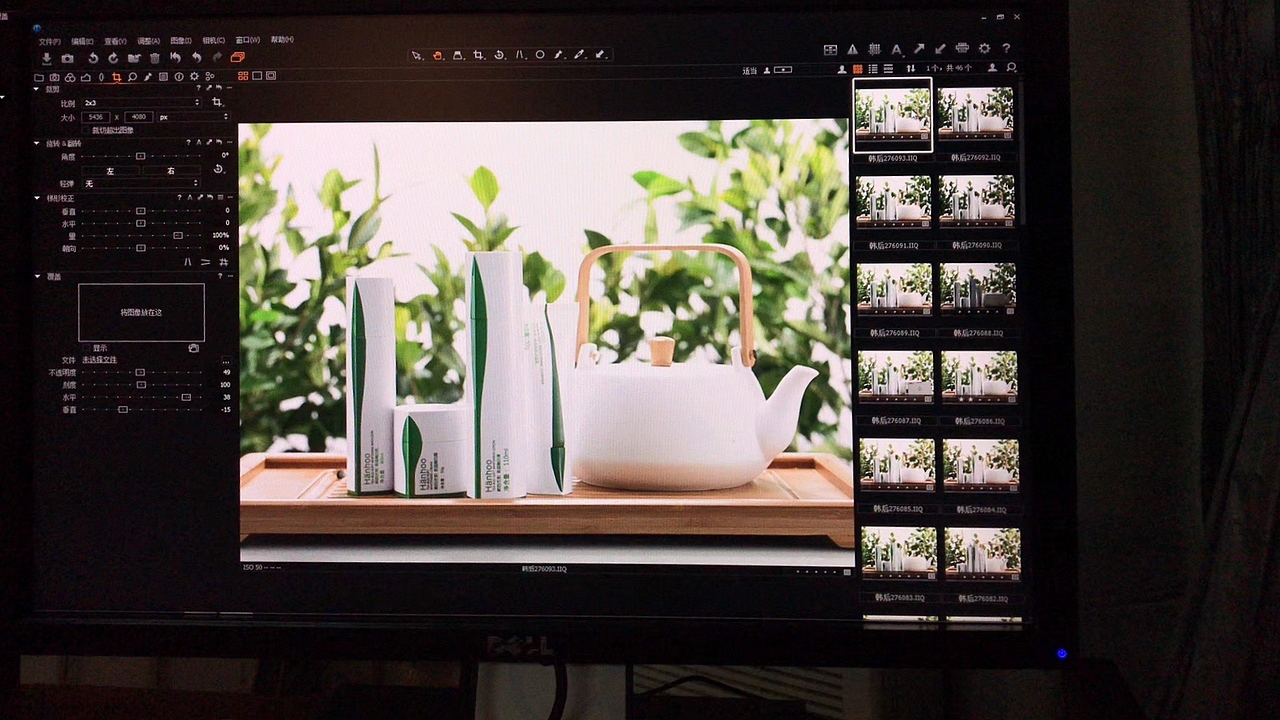The image size is (1280, 720).
Task: Click the Capture camera icon in toolbar
Action: tap(68, 58)
